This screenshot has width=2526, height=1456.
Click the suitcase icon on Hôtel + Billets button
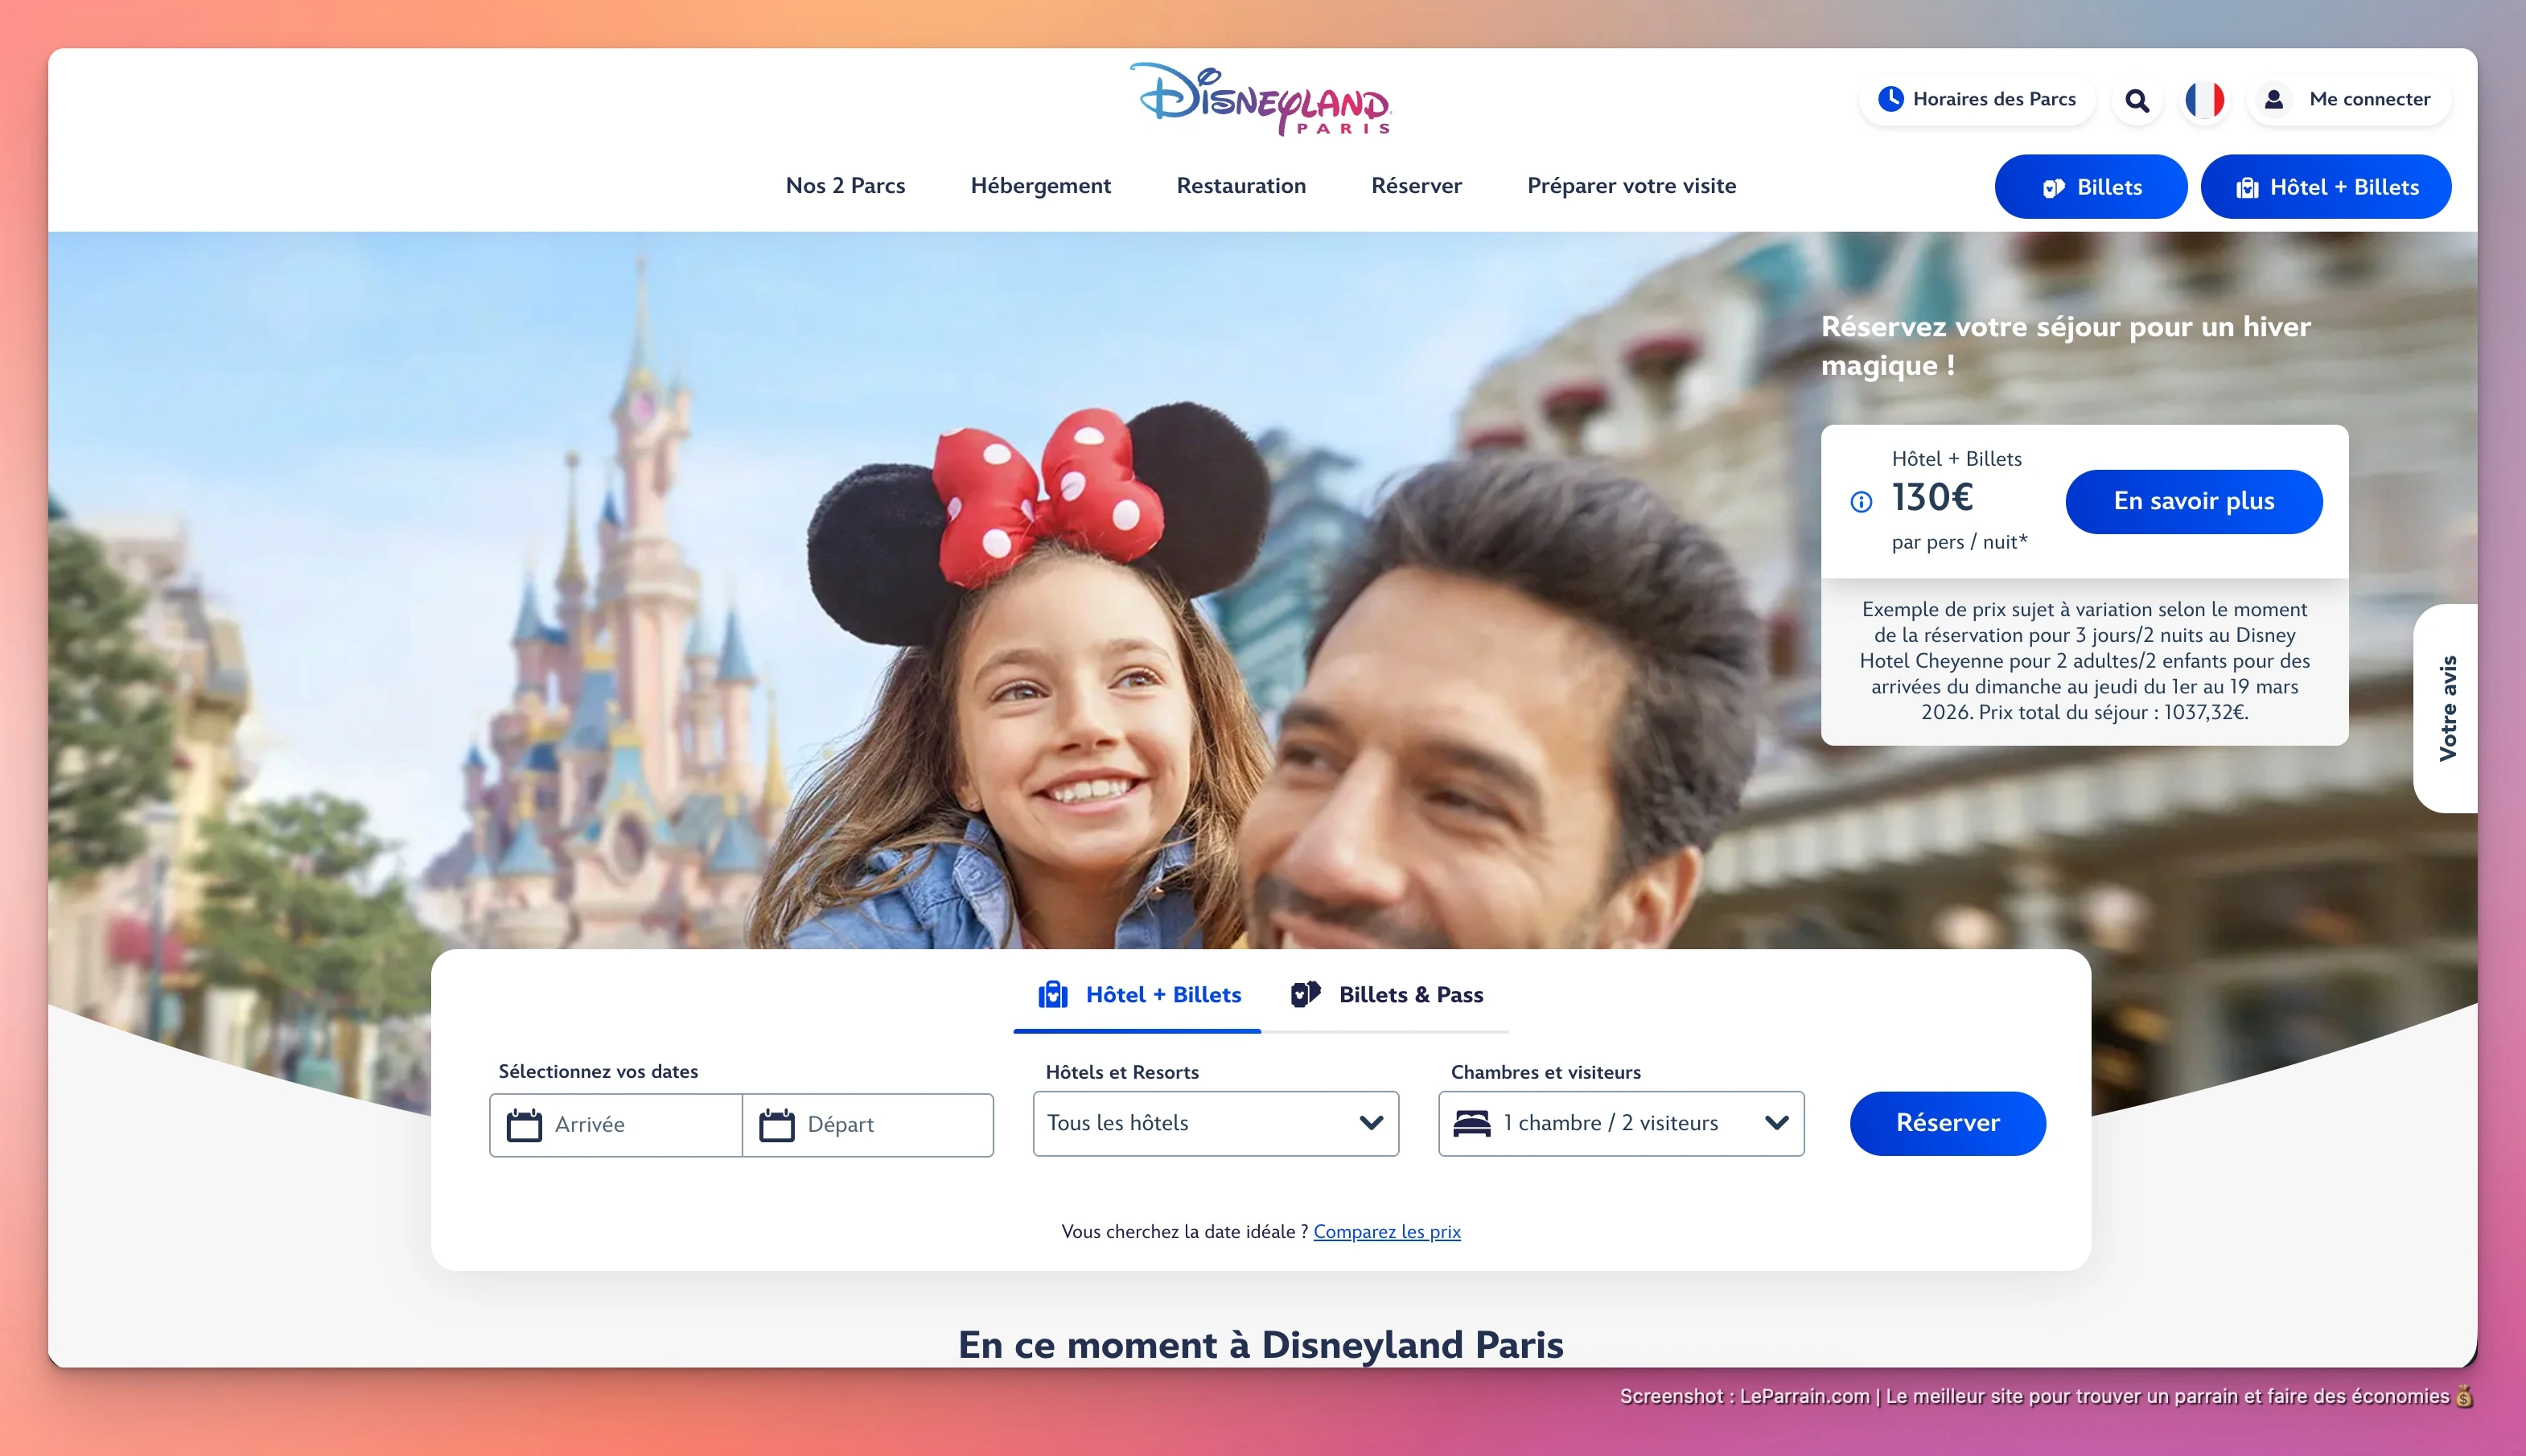point(2248,186)
